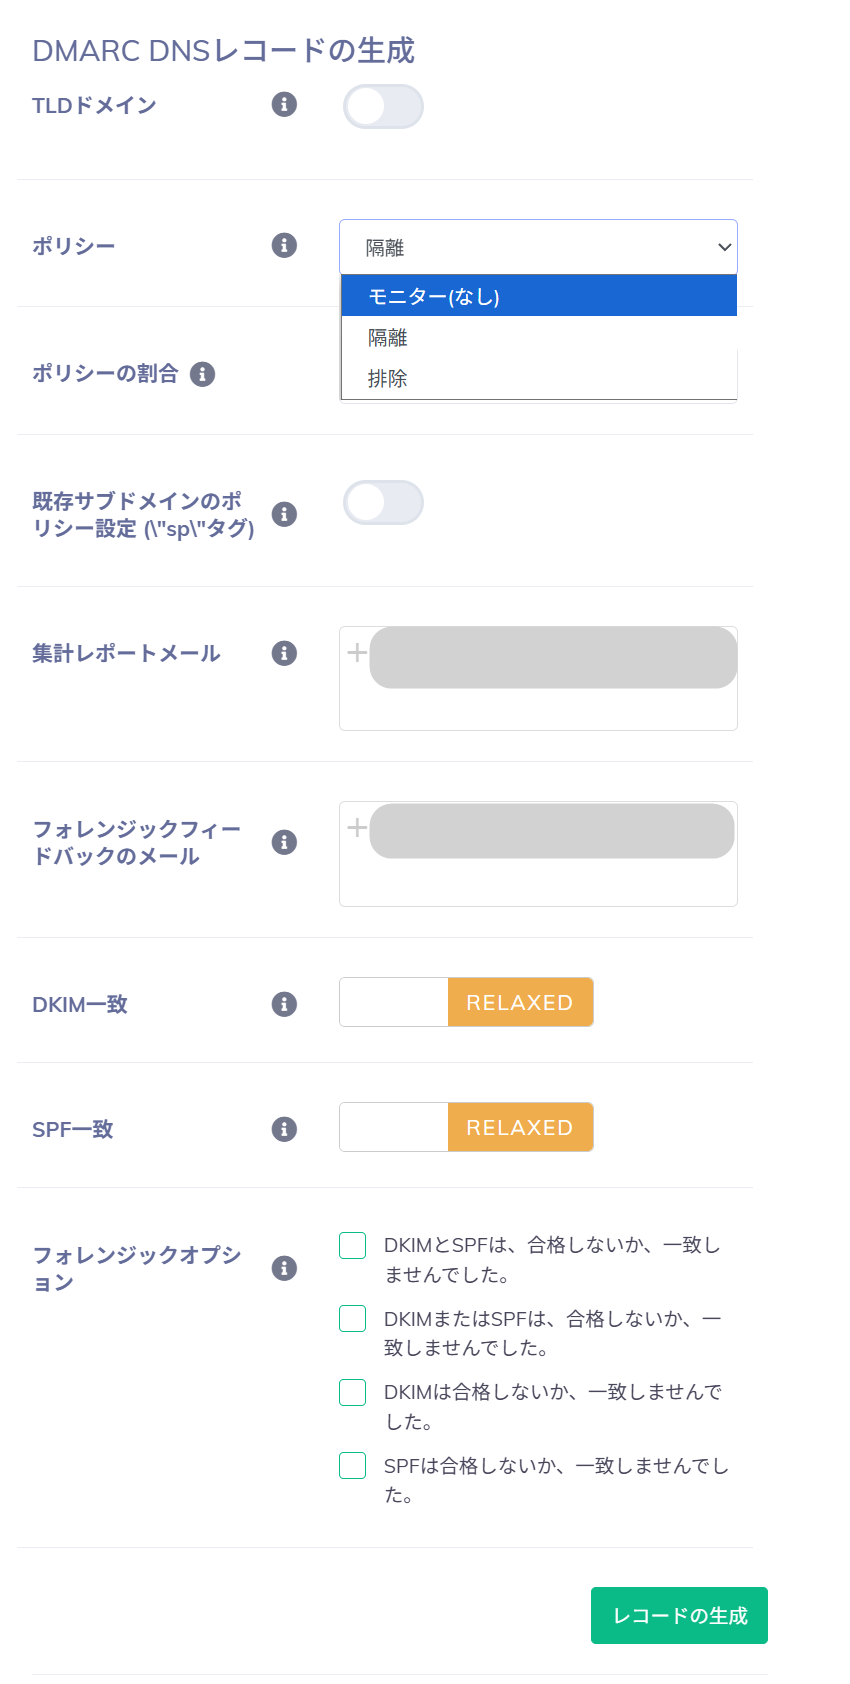
Task: Show info for 既存サブドメインのポリシー設定
Action: (x=284, y=514)
